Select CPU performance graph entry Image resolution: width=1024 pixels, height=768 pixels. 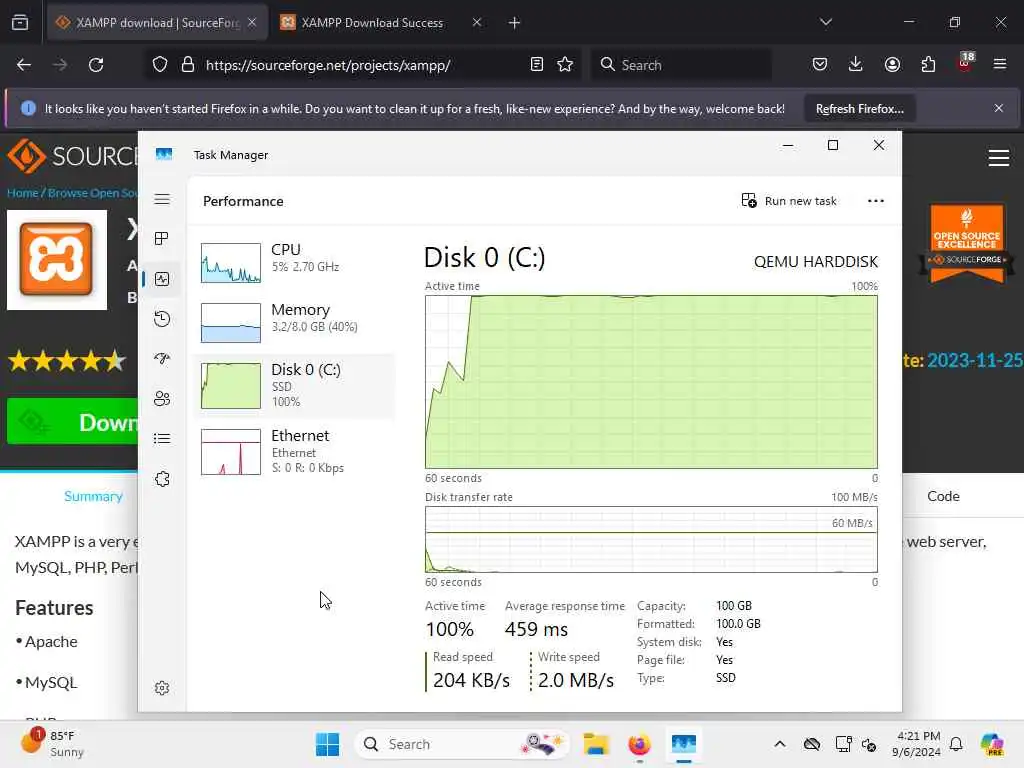coord(294,263)
